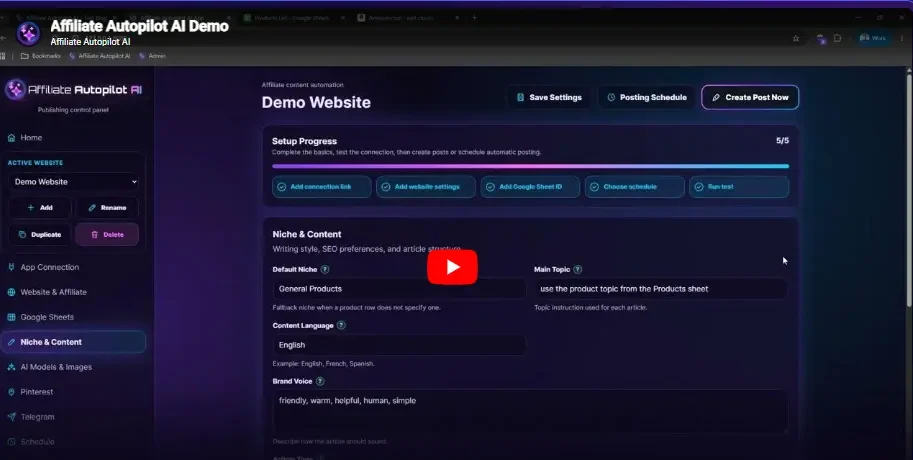The image size is (913, 460).
Task: Bookmark this page with the star icon
Action: (x=795, y=38)
